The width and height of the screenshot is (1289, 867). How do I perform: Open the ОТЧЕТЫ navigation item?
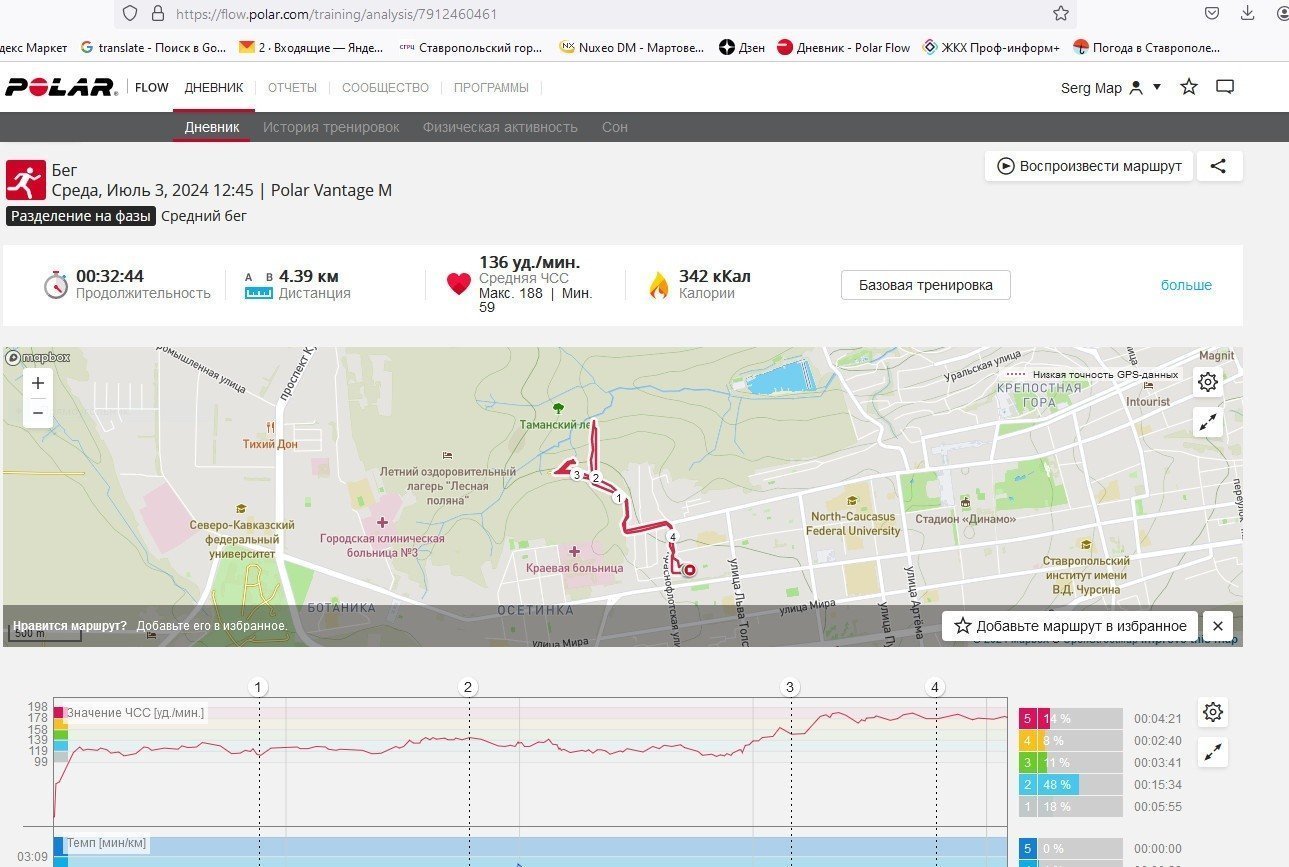coord(292,88)
